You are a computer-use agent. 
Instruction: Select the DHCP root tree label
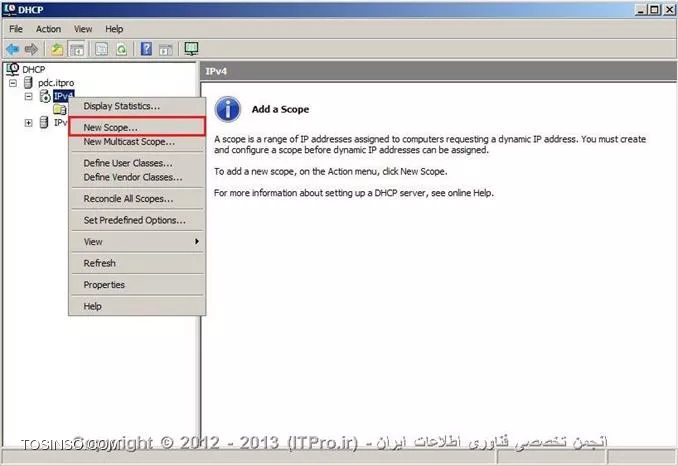click(34, 70)
